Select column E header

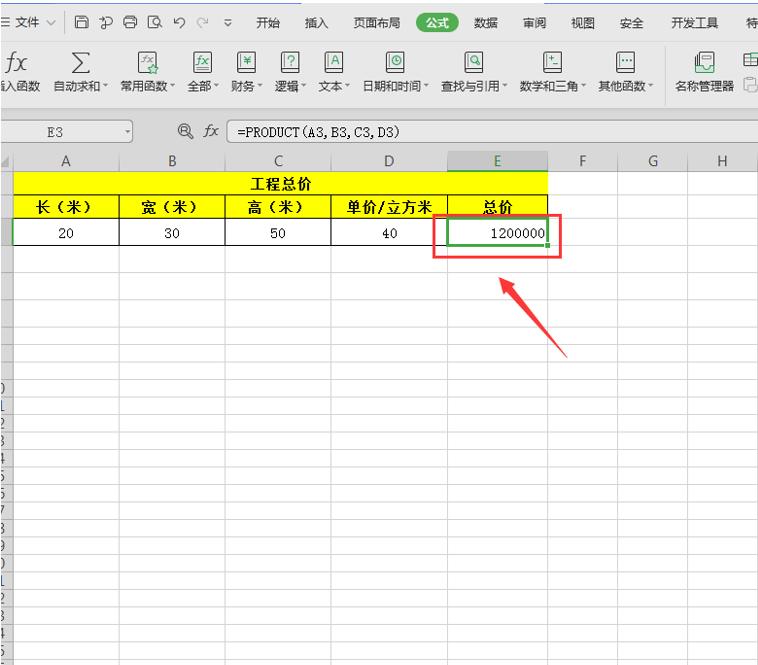click(x=497, y=161)
